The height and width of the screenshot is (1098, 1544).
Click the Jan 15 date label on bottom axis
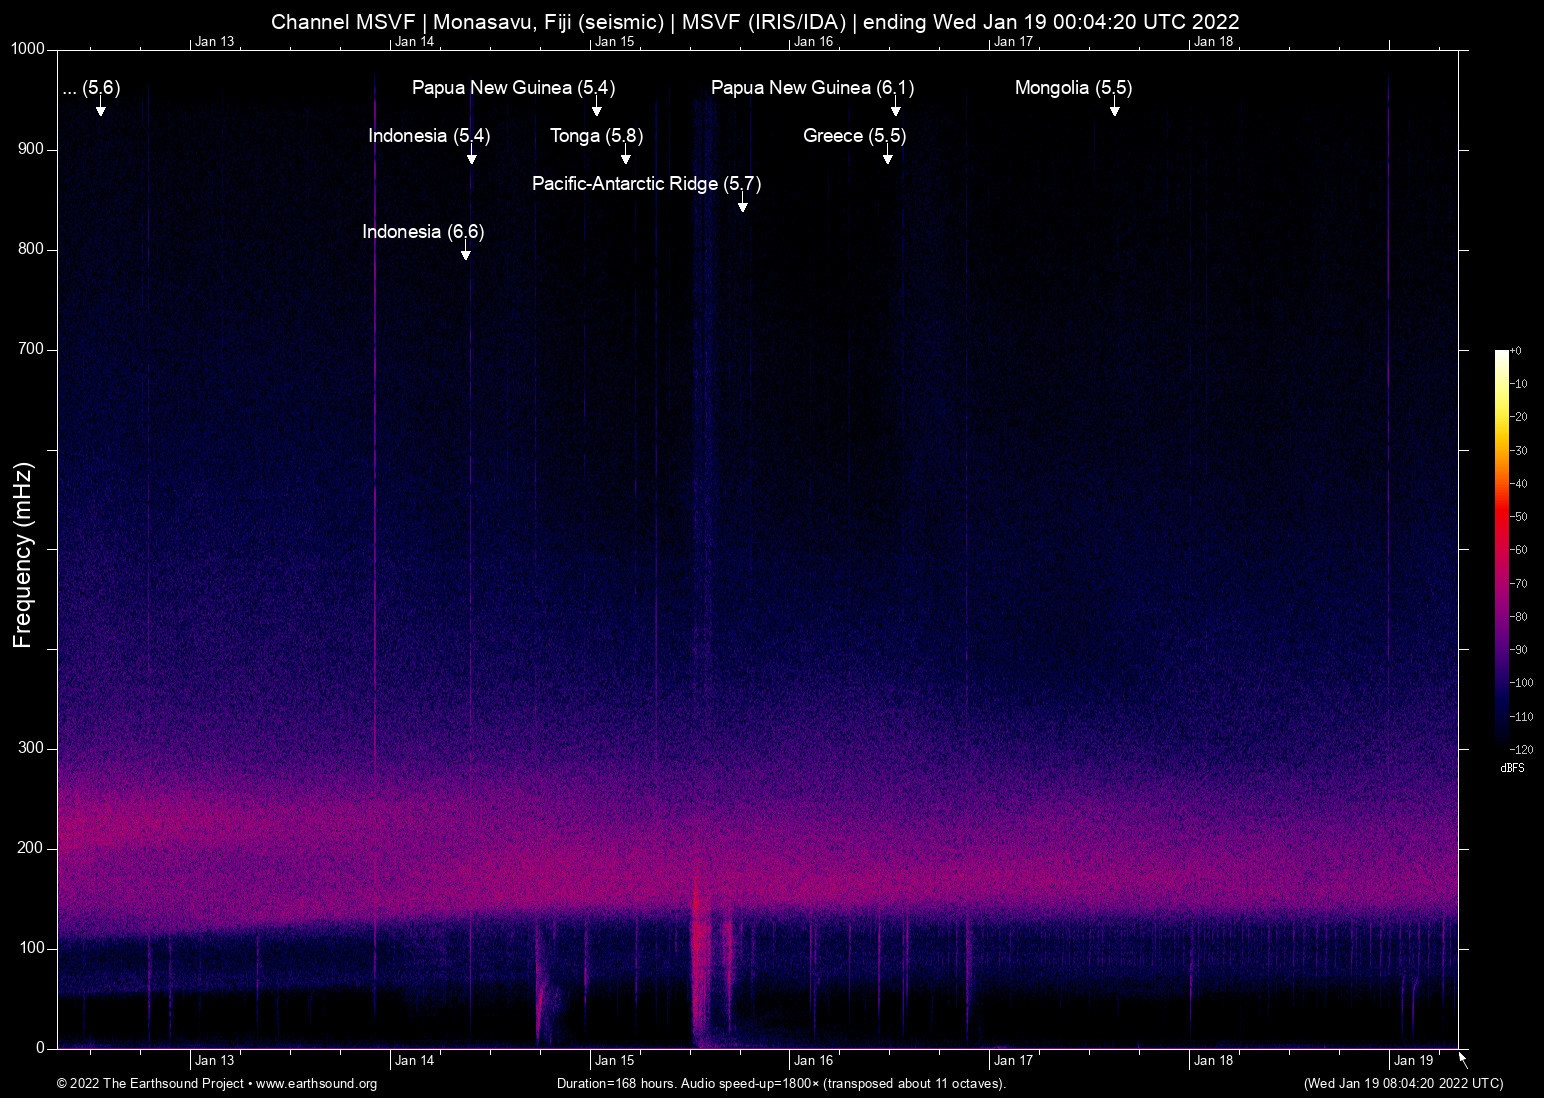[614, 1060]
